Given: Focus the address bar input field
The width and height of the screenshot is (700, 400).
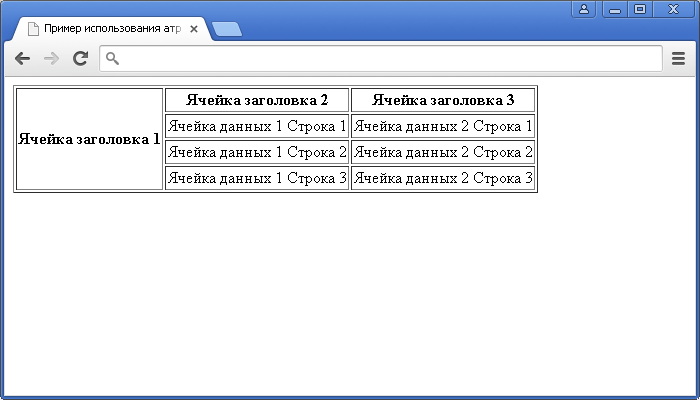Looking at the screenshot, I should pos(390,59).
